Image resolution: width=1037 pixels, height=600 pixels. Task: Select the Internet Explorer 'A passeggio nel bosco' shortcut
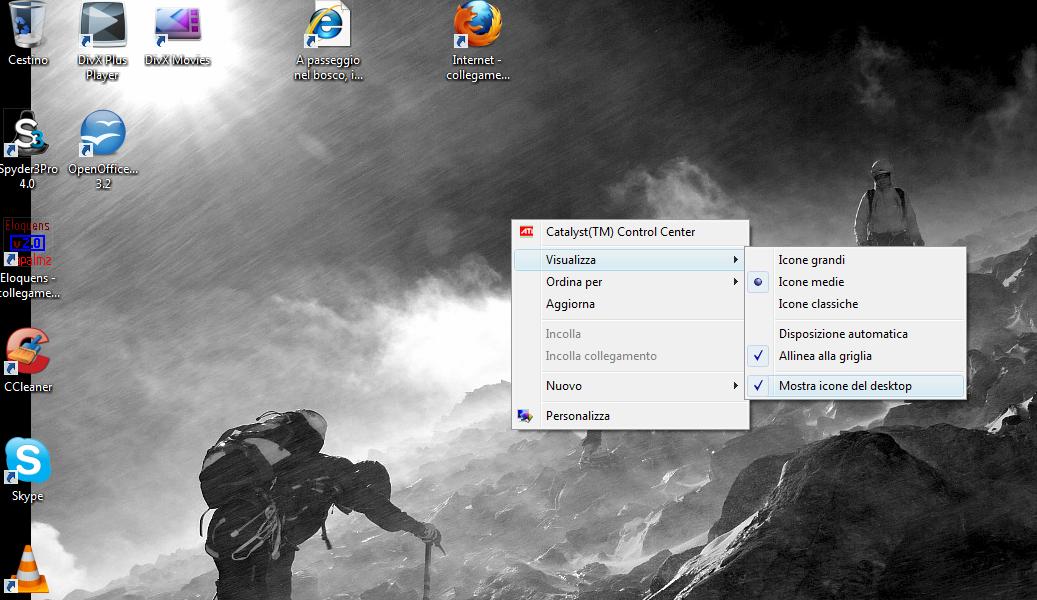coord(328,27)
